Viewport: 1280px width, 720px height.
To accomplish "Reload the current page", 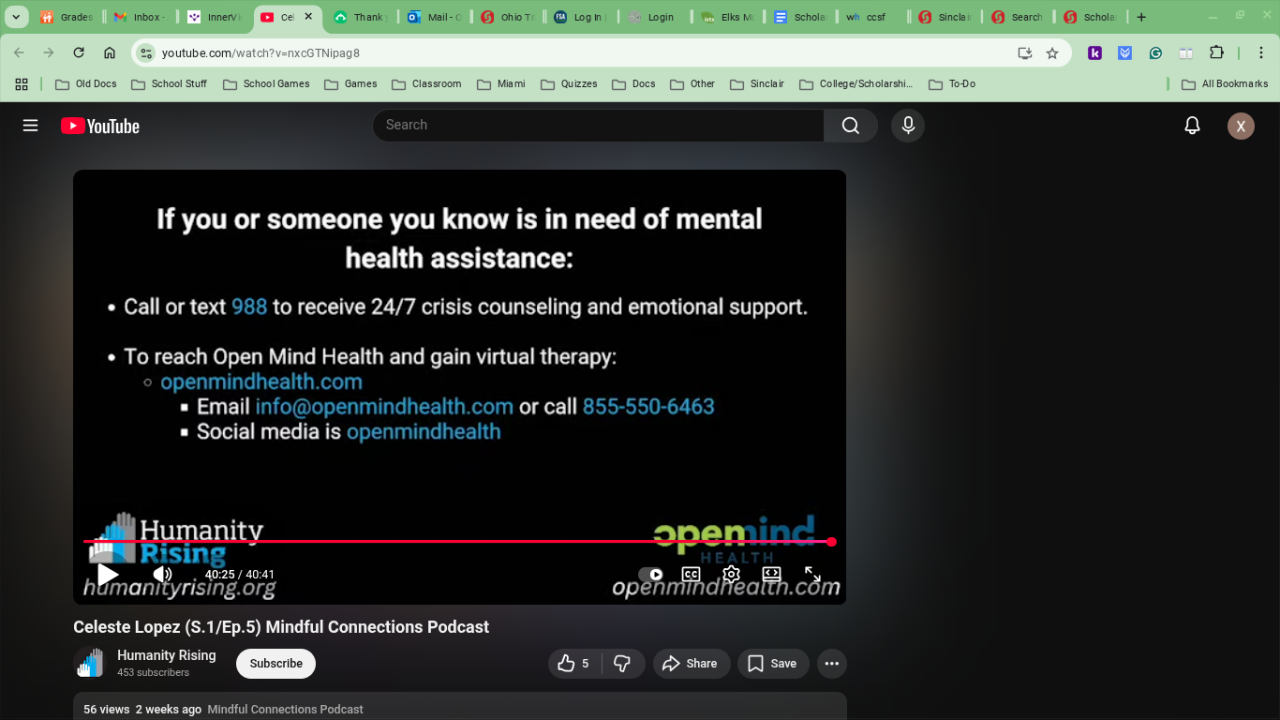I will coord(79,53).
